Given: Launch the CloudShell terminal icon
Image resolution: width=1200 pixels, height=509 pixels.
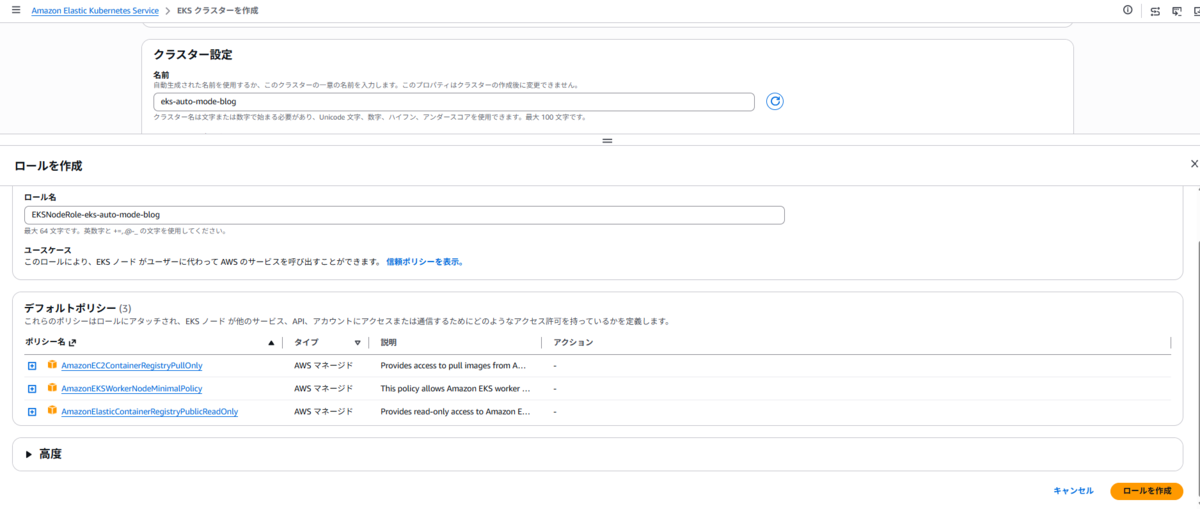Looking at the screenshot, I should click(1179, 11).
